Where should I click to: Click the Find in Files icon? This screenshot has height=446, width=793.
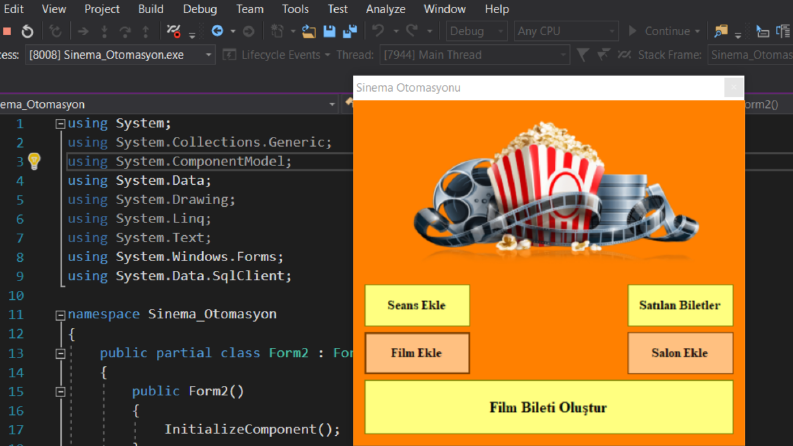coord(721,31)
